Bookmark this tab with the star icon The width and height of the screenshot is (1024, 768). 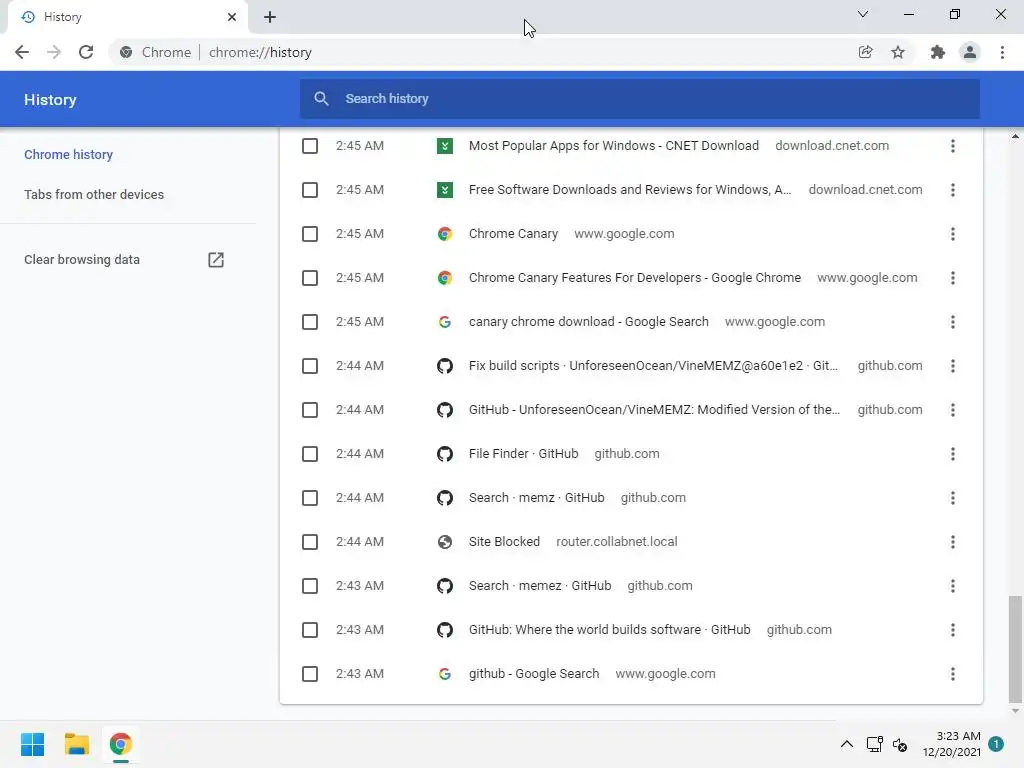[898, 52]
